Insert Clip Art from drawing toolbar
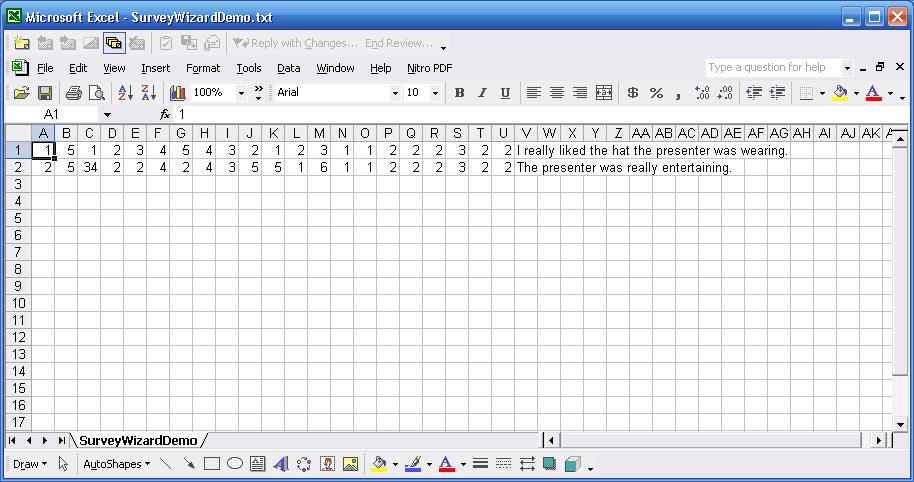The width and height of the screenshot is (914, 482). coord(328,464)
